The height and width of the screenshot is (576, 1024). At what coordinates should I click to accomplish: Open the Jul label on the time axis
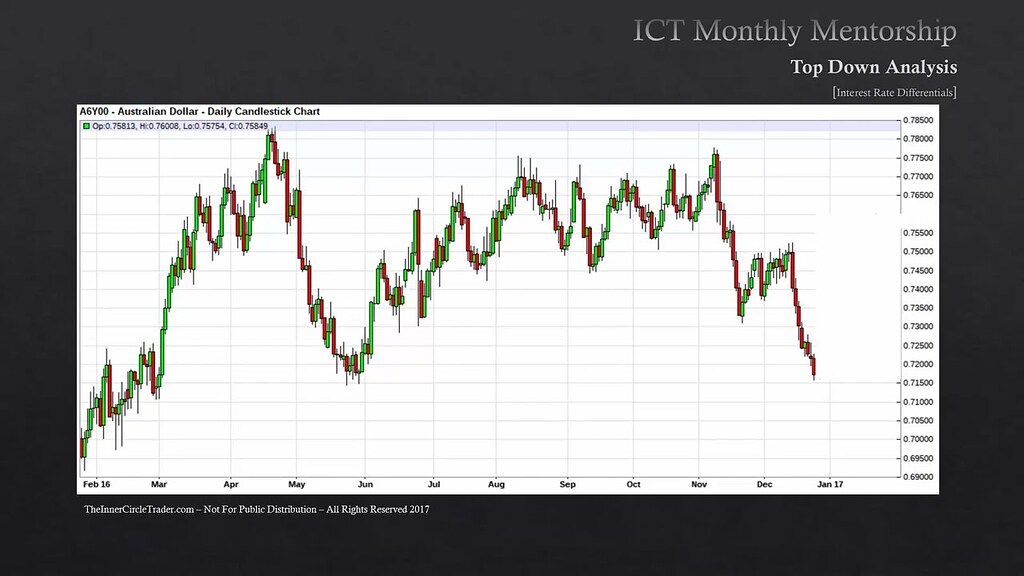coord(434,484)
